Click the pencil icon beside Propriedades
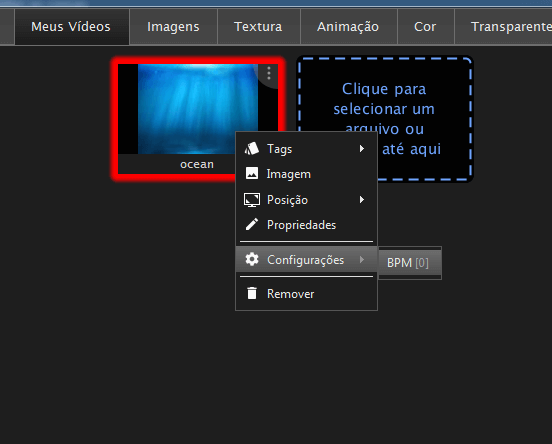This screenshot has width=552, height=444. 252,224
